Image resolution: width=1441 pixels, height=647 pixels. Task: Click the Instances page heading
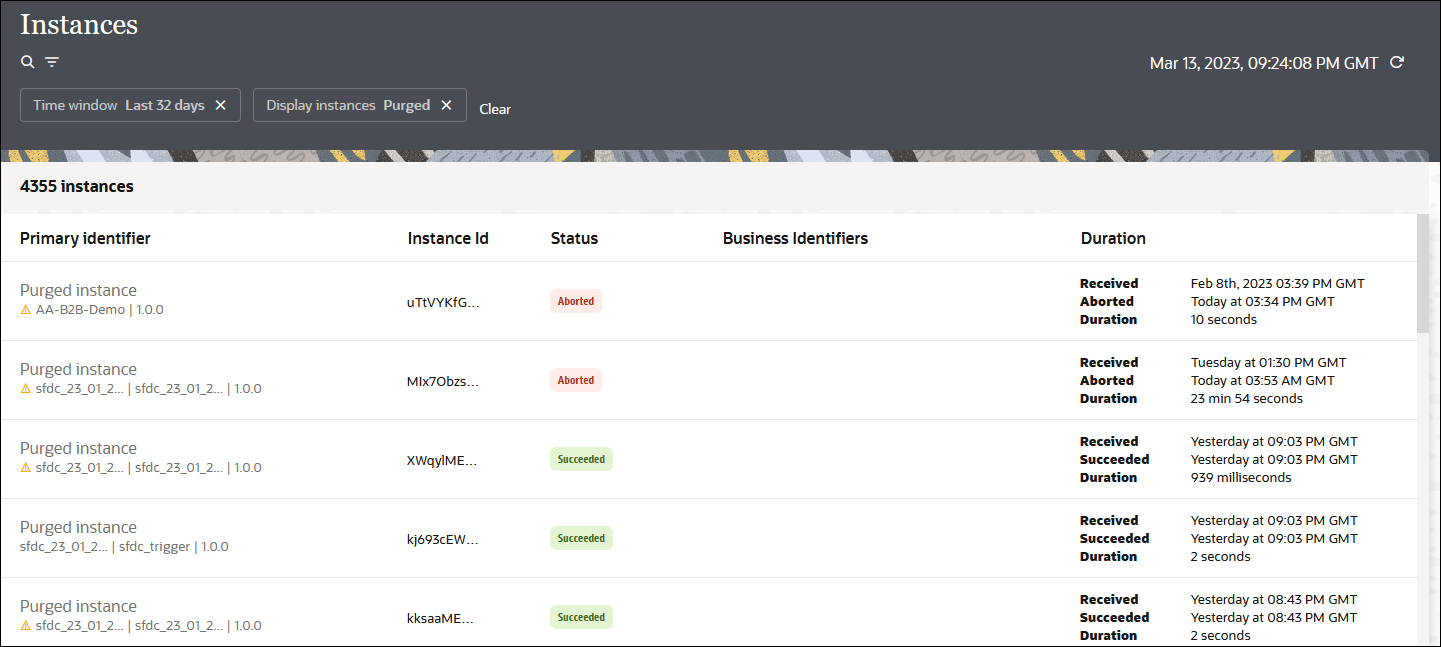click(x=79, y=25)
